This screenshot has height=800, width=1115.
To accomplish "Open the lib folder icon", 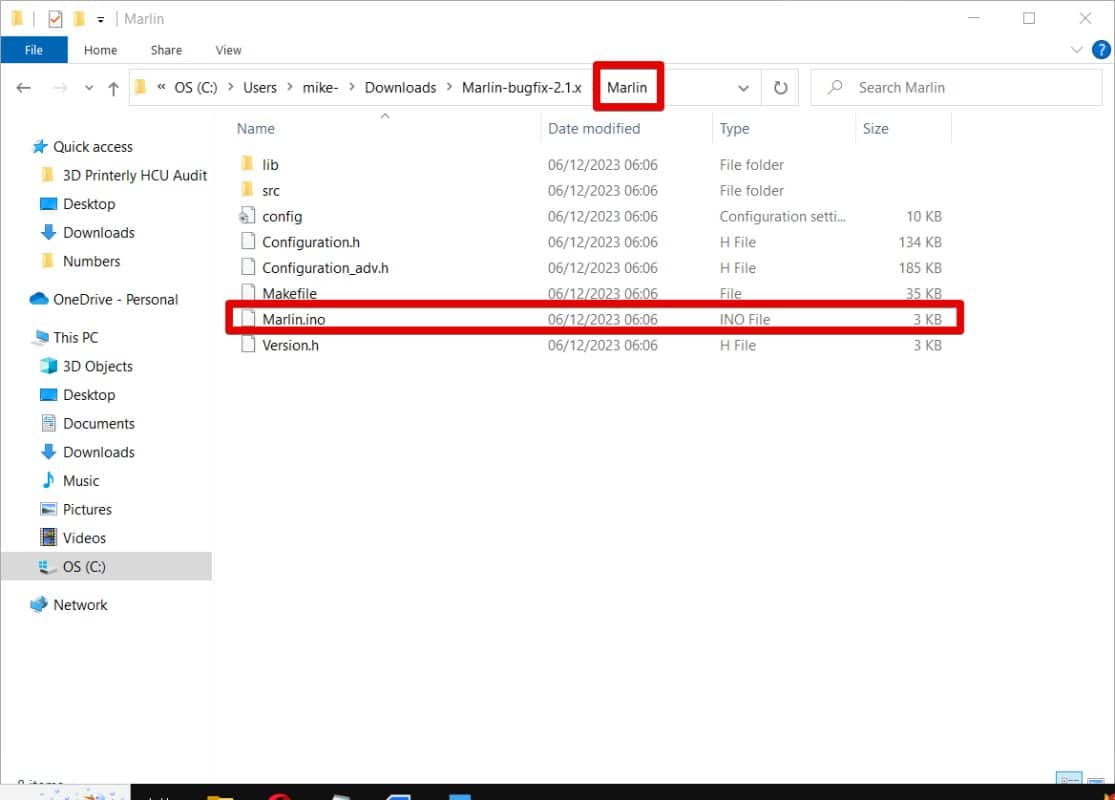I will click(248, 164).
